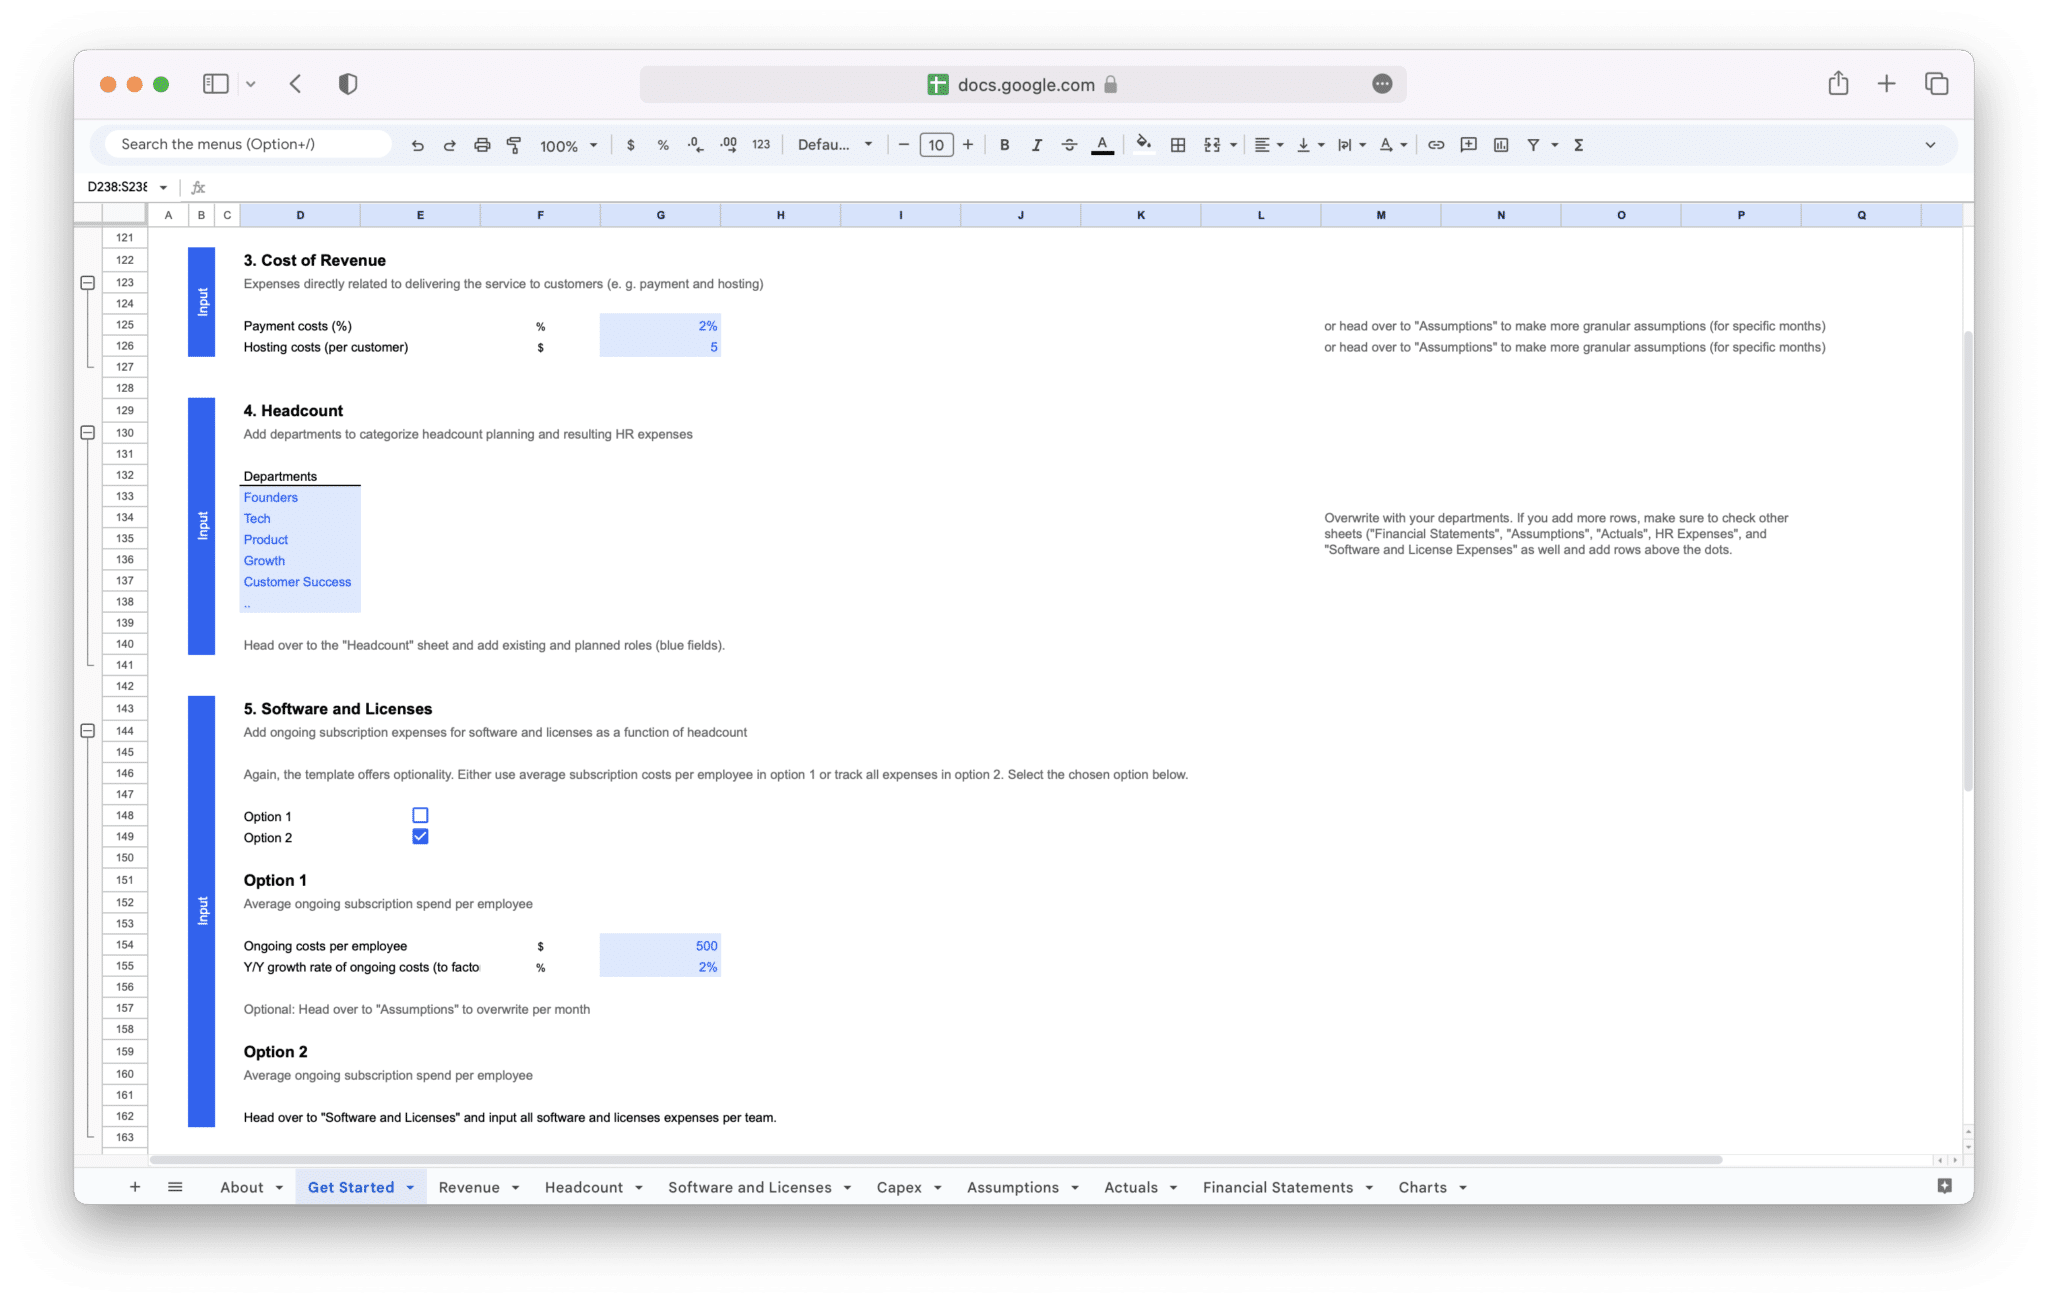Image resolution: width=2048 pixels, height=1302 pixels.
Task: Click the Borders icon
Action: [1177, 144]
